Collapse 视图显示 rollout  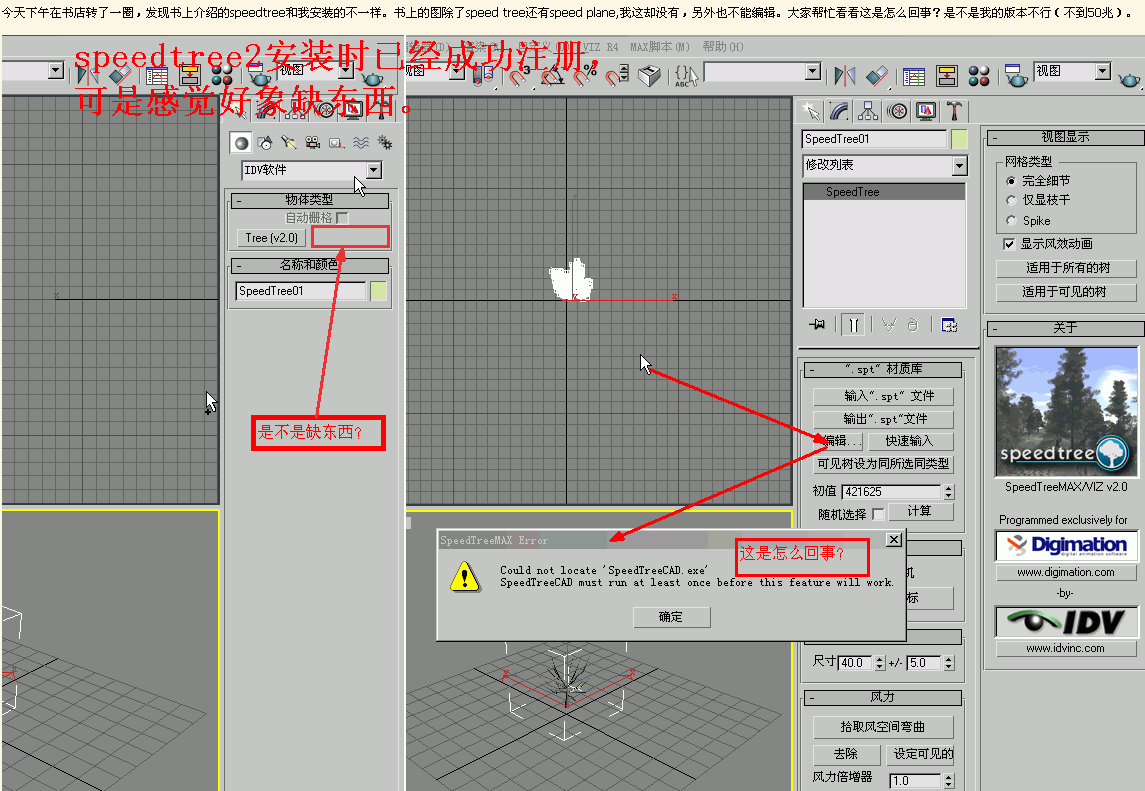[x=1065, y=137]
